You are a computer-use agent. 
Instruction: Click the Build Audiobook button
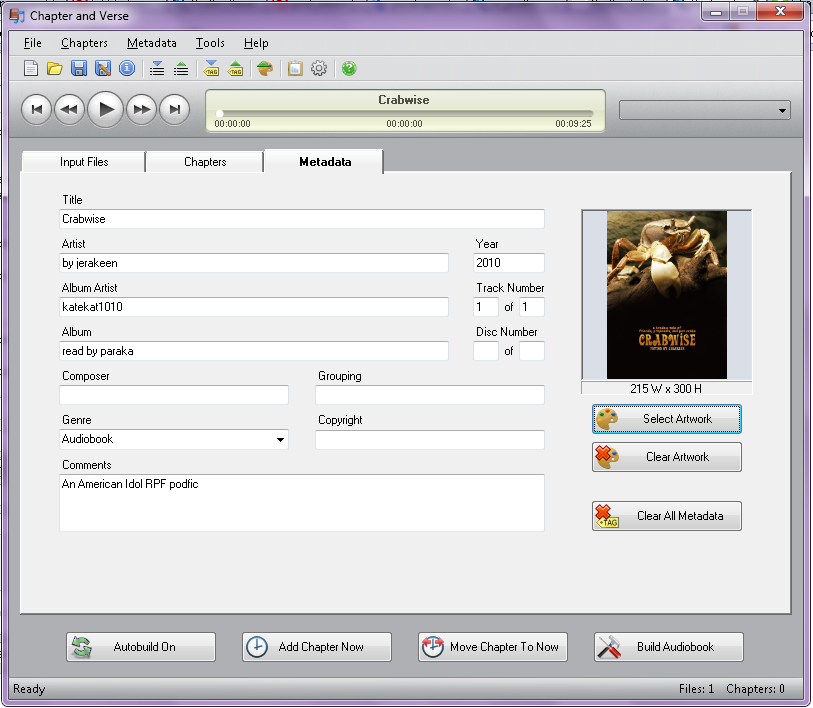668,647
